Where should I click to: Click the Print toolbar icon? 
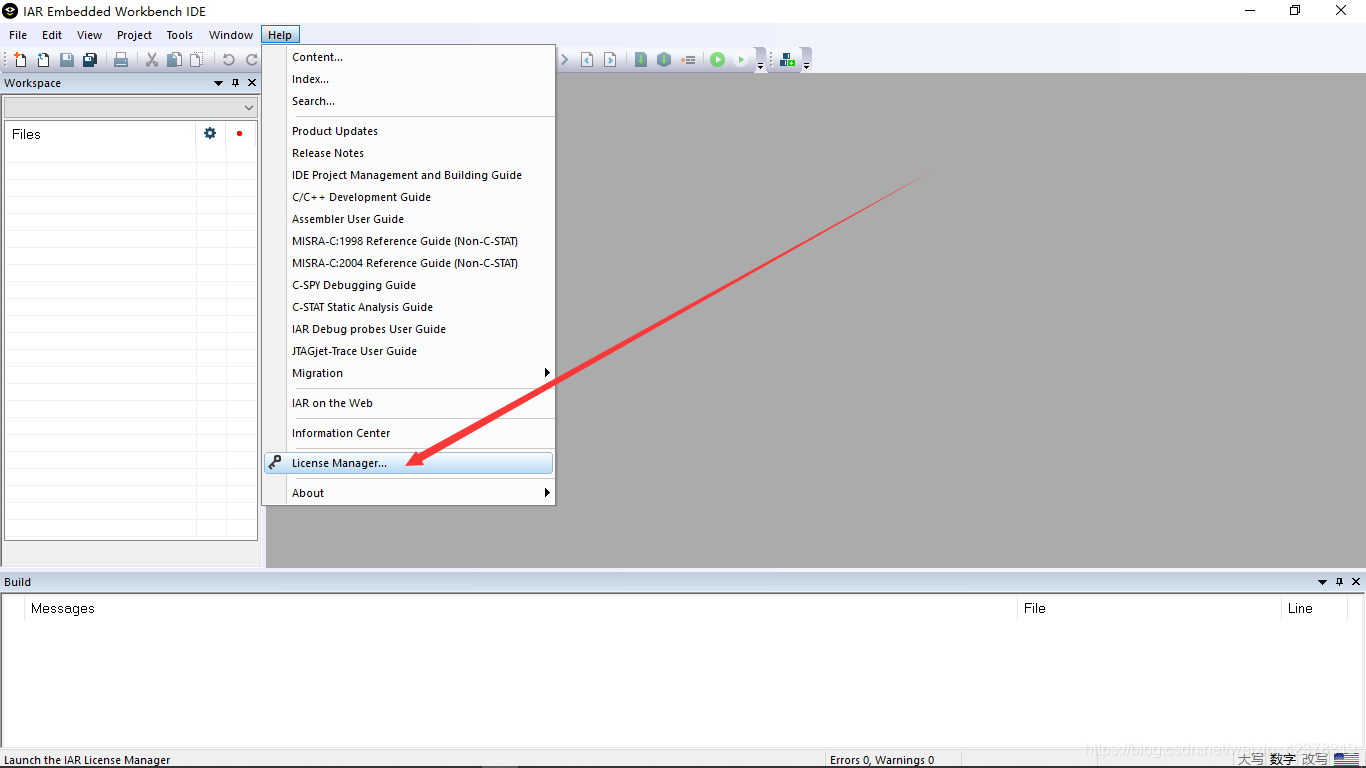pyautogui.click(x=121, y=60)
